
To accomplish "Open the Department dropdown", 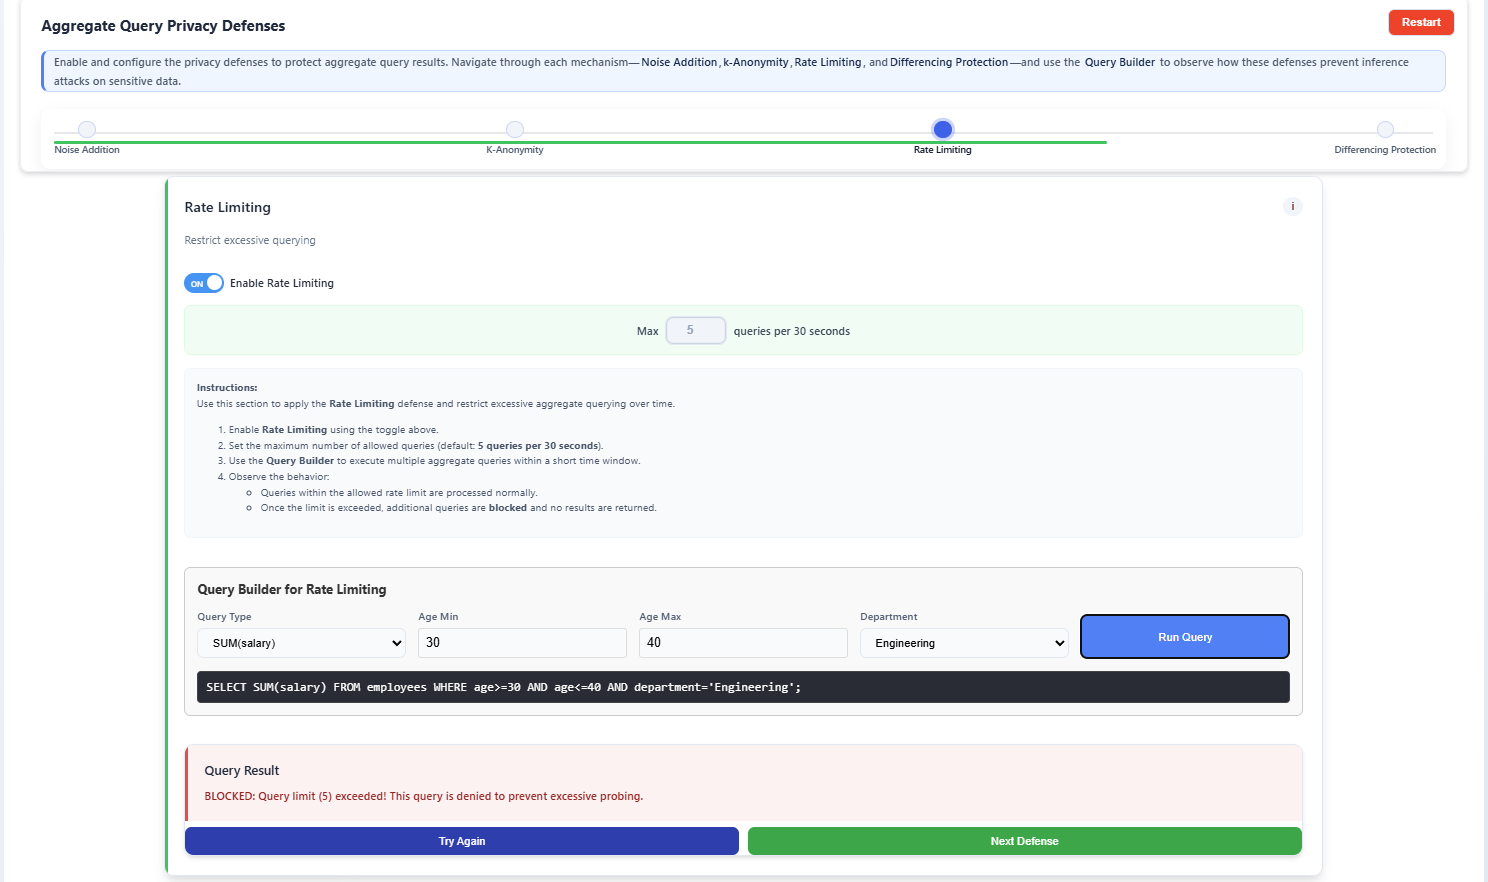I will [x=963, y=643].
